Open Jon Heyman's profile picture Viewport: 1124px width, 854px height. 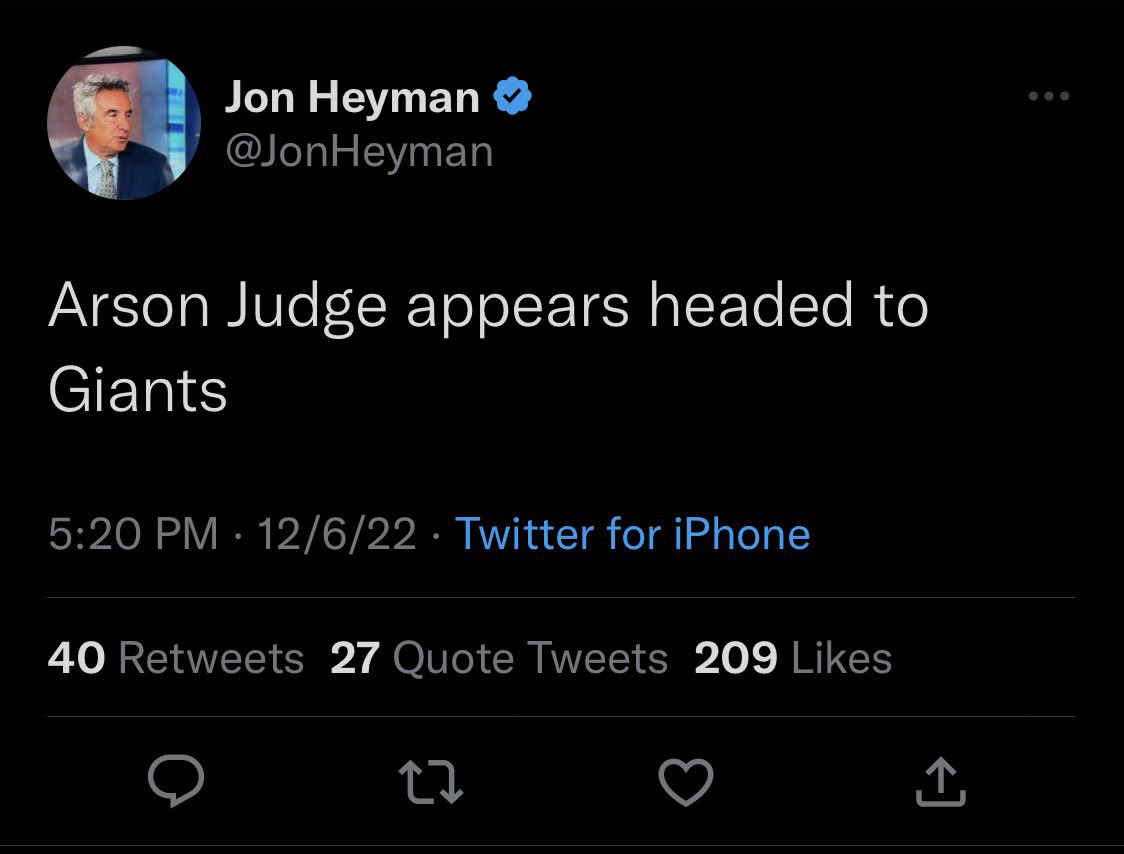pyautogui.click(x=124, y=124)
